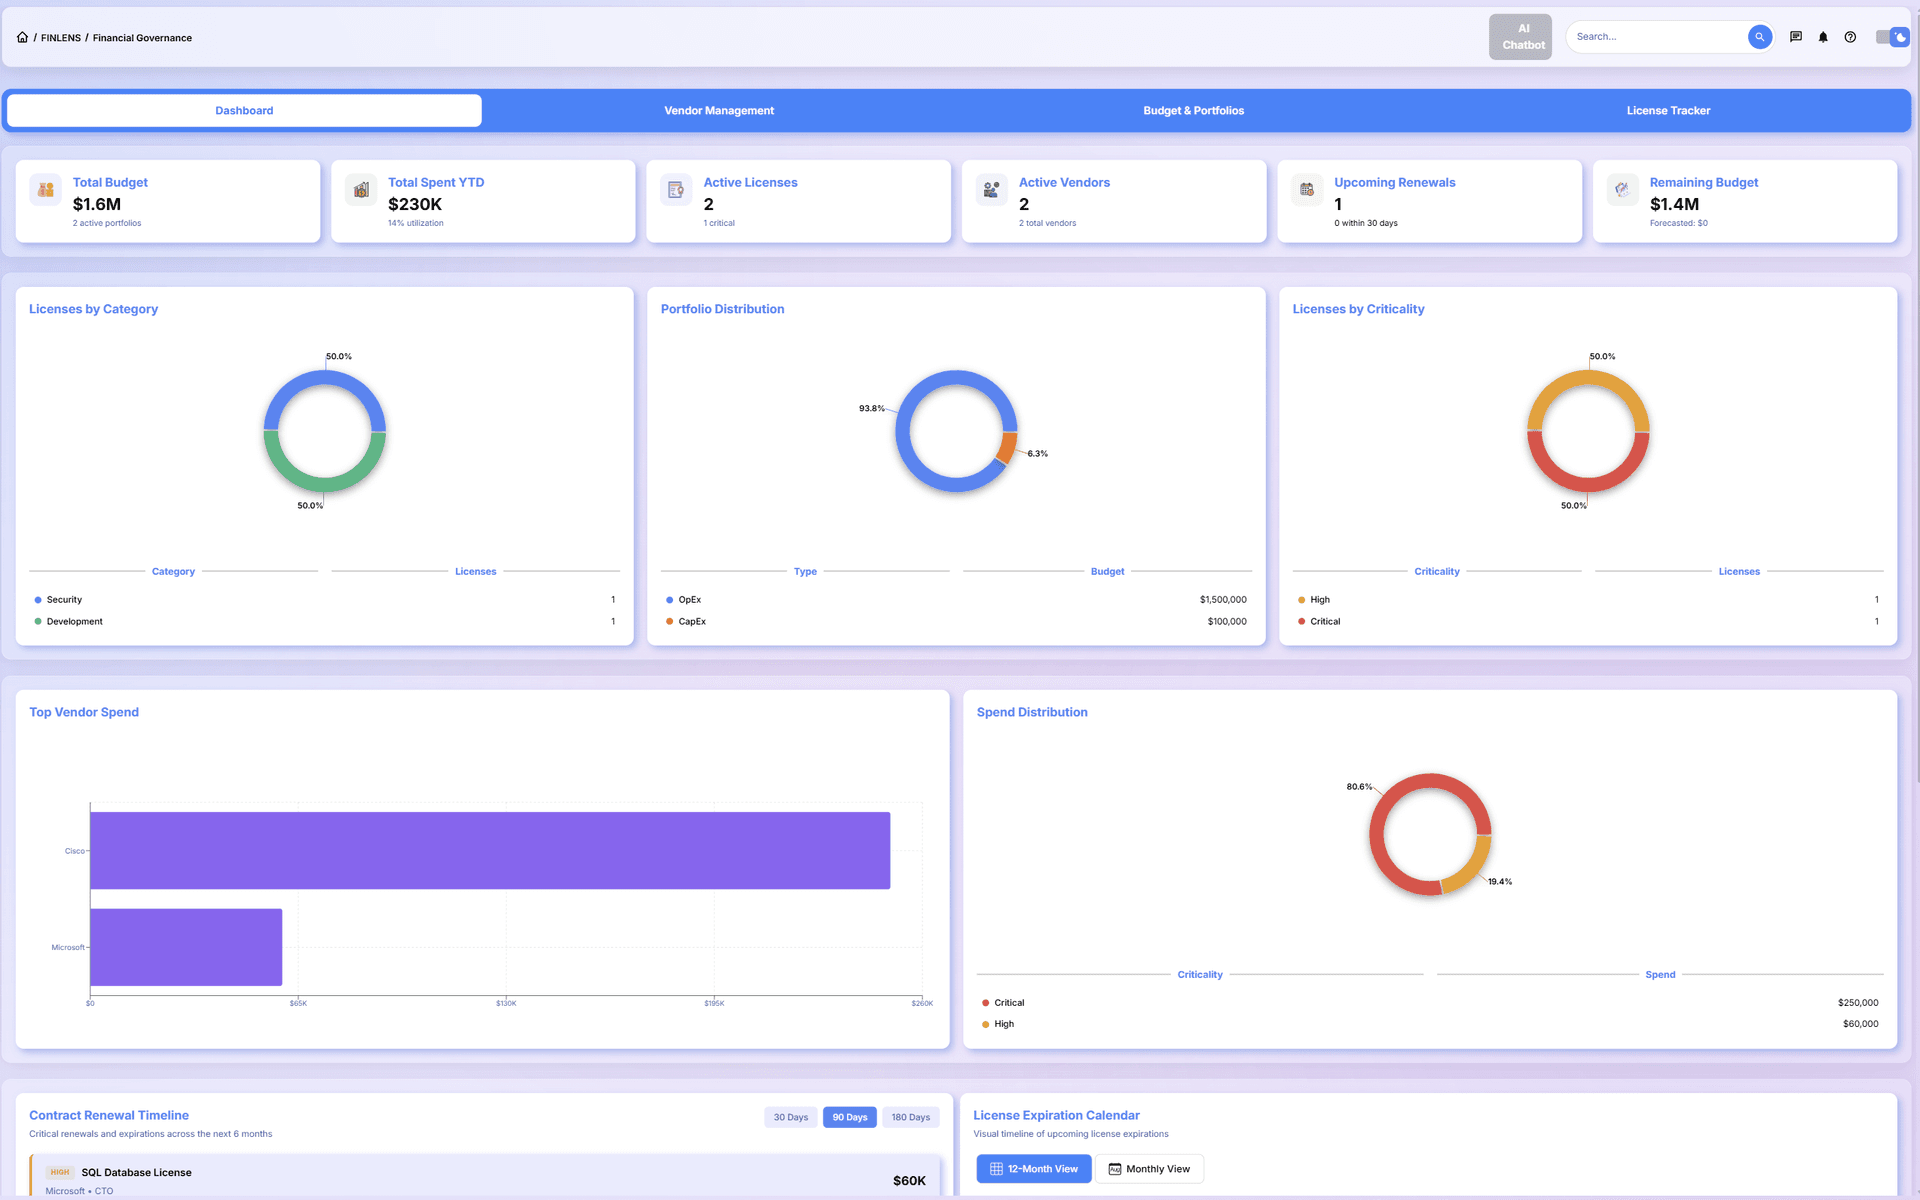
Task: Focus the Search input field
Action: [x=1657, y=37]
